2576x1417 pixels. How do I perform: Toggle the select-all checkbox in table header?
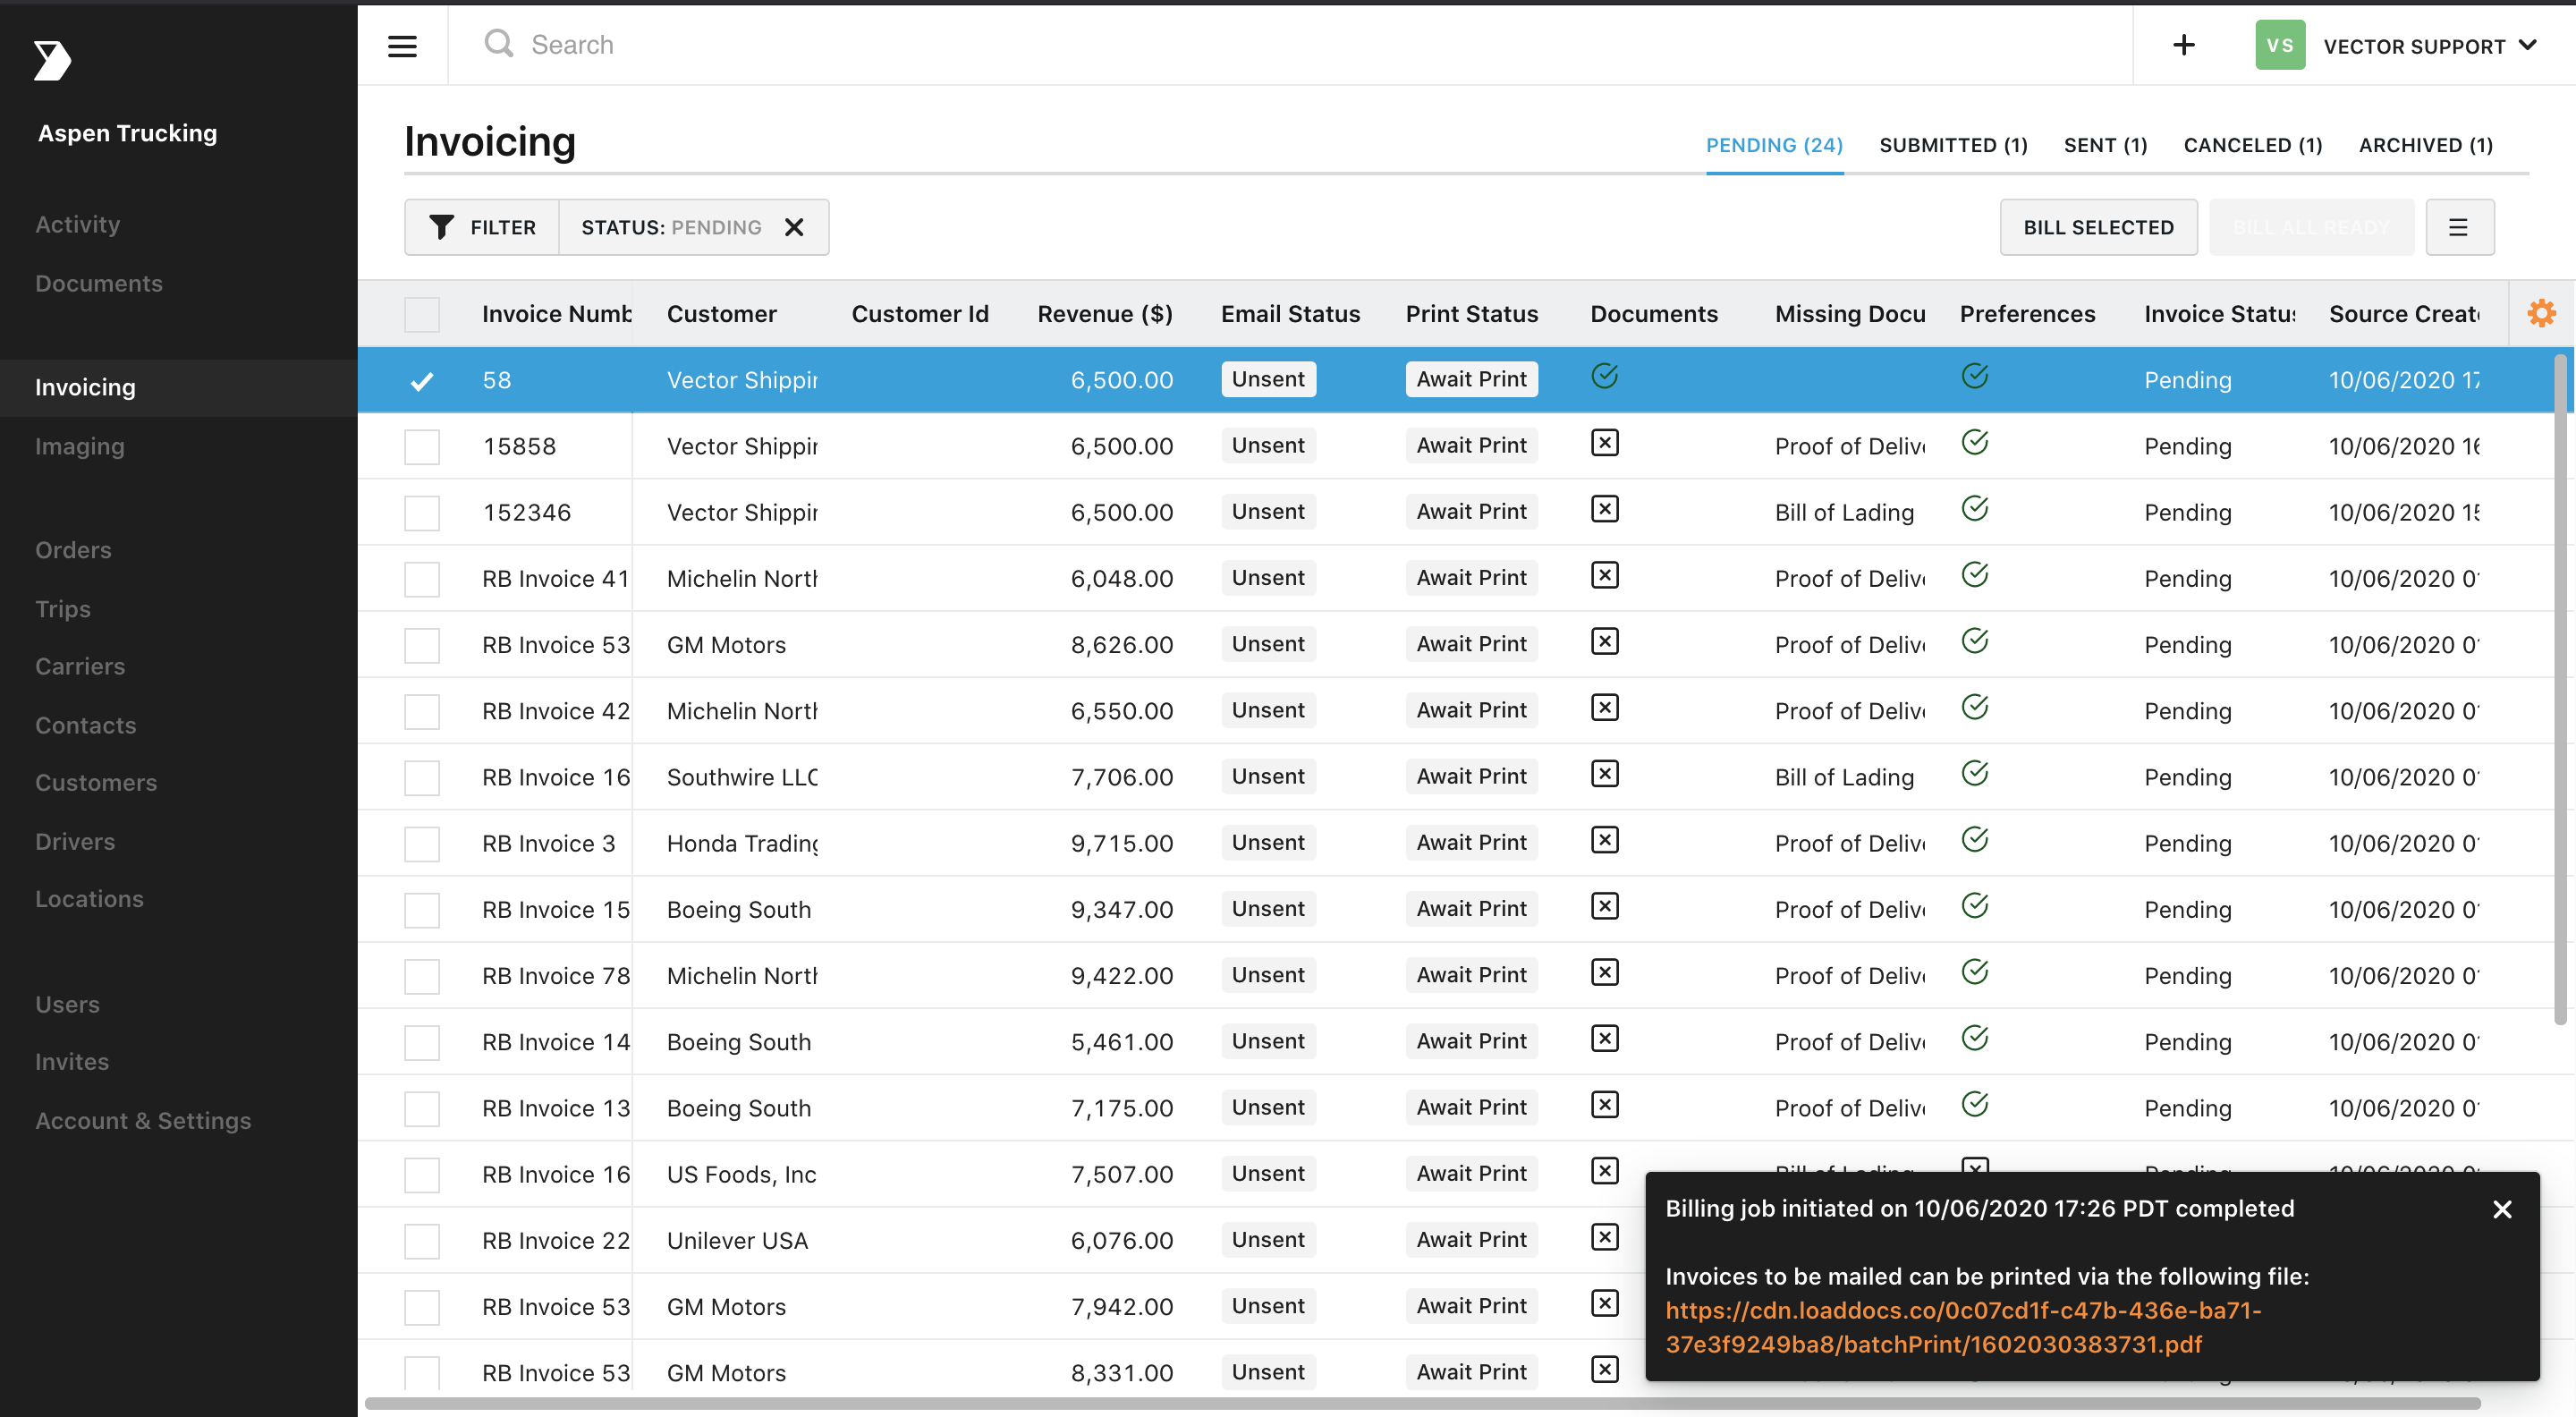click(422, 314)
